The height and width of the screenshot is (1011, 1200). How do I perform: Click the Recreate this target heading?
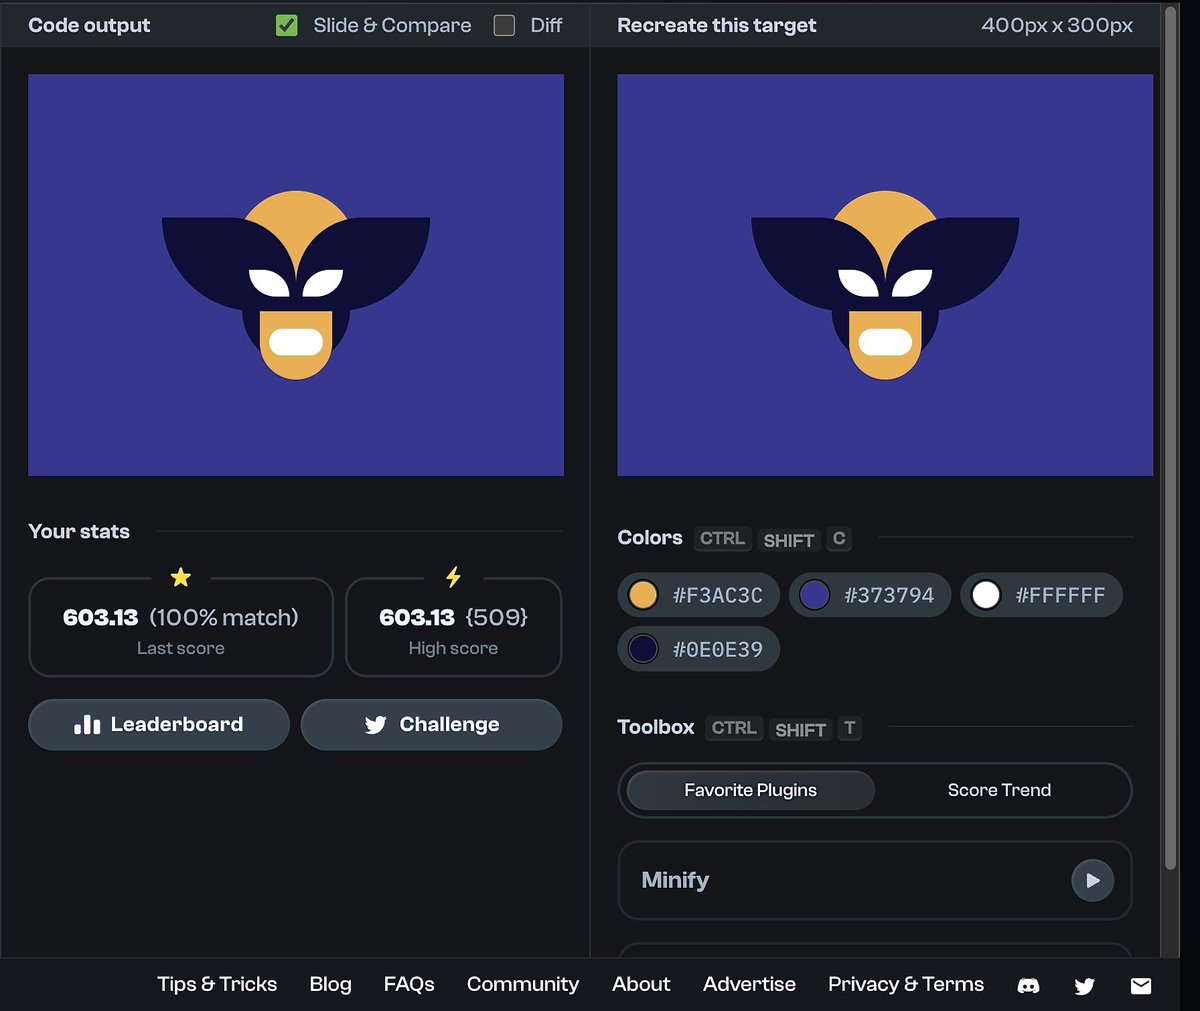(x=717, y=25)
